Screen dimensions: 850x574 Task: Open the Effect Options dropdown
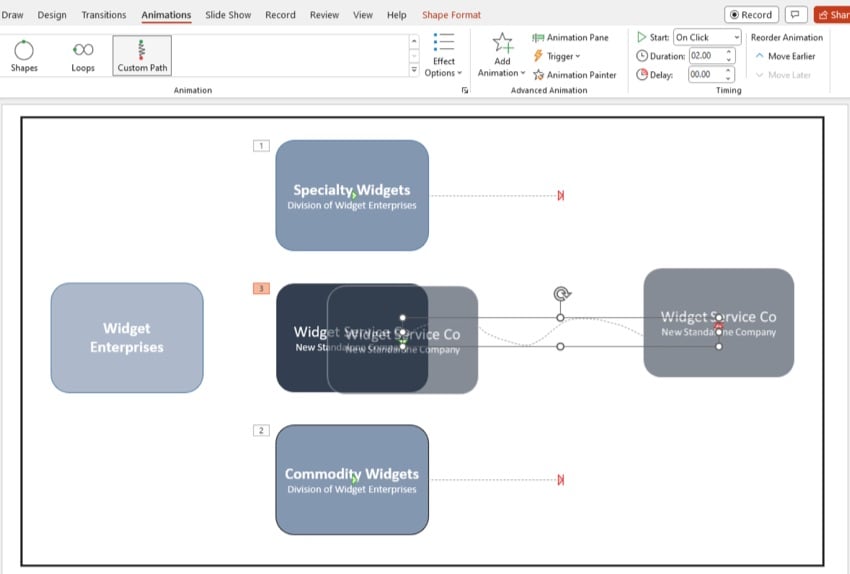pos(444,55)
